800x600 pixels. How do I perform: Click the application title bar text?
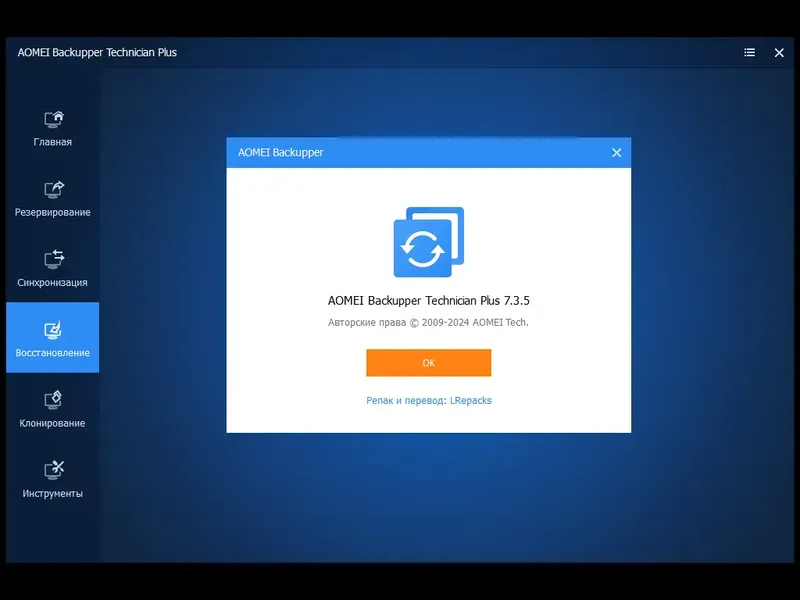coord(95,52)
